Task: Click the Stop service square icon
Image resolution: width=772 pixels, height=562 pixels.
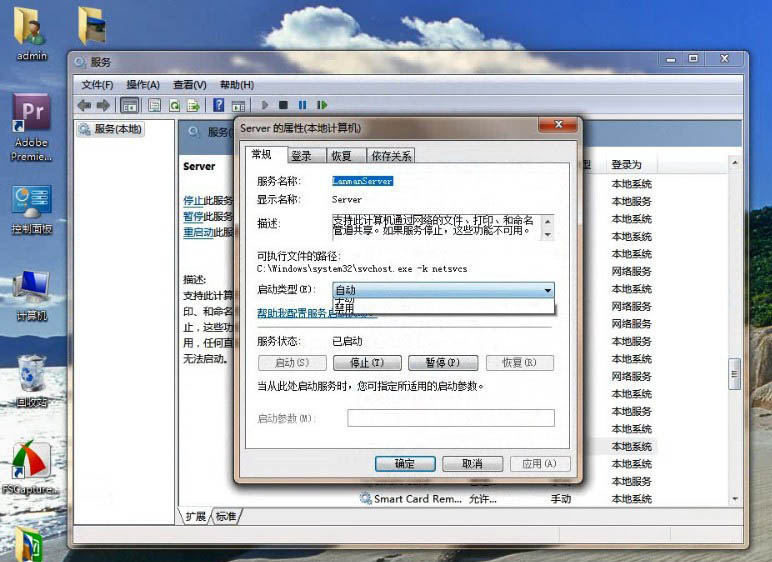Action: 283,105
